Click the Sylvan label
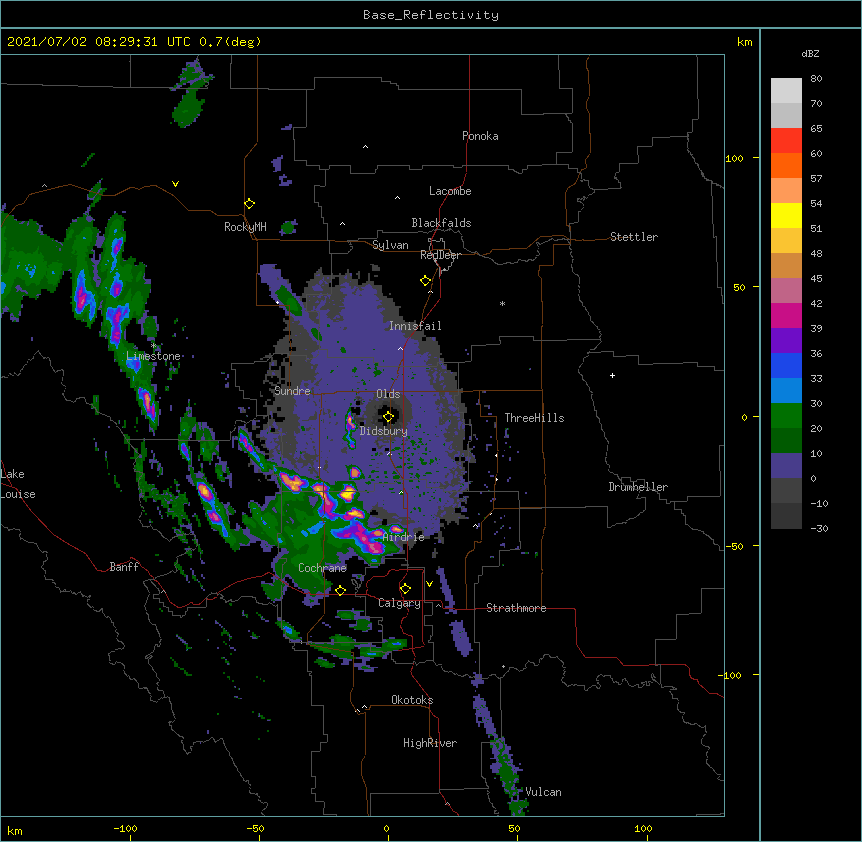The height and width of the screenshot is (842, 862). pos(390,245)
